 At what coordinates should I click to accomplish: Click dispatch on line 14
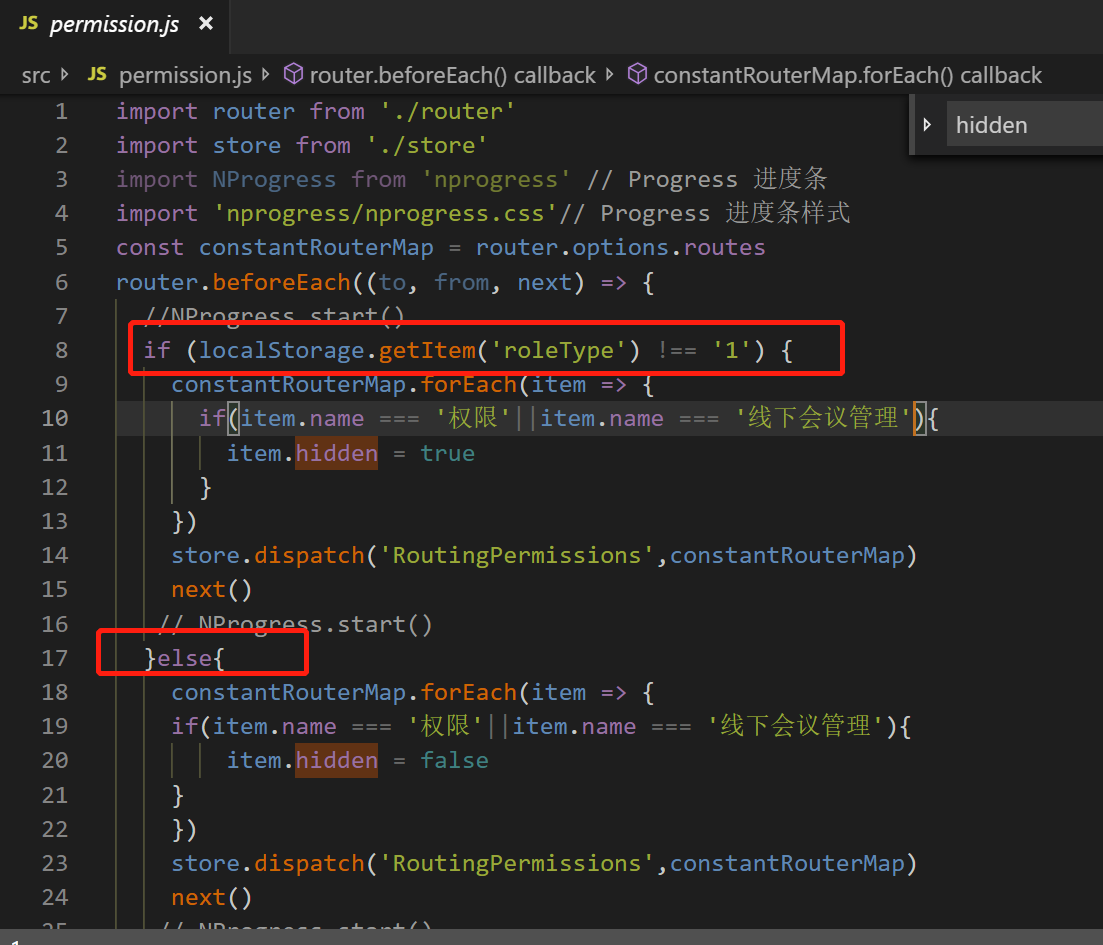(x=309, y=555)
